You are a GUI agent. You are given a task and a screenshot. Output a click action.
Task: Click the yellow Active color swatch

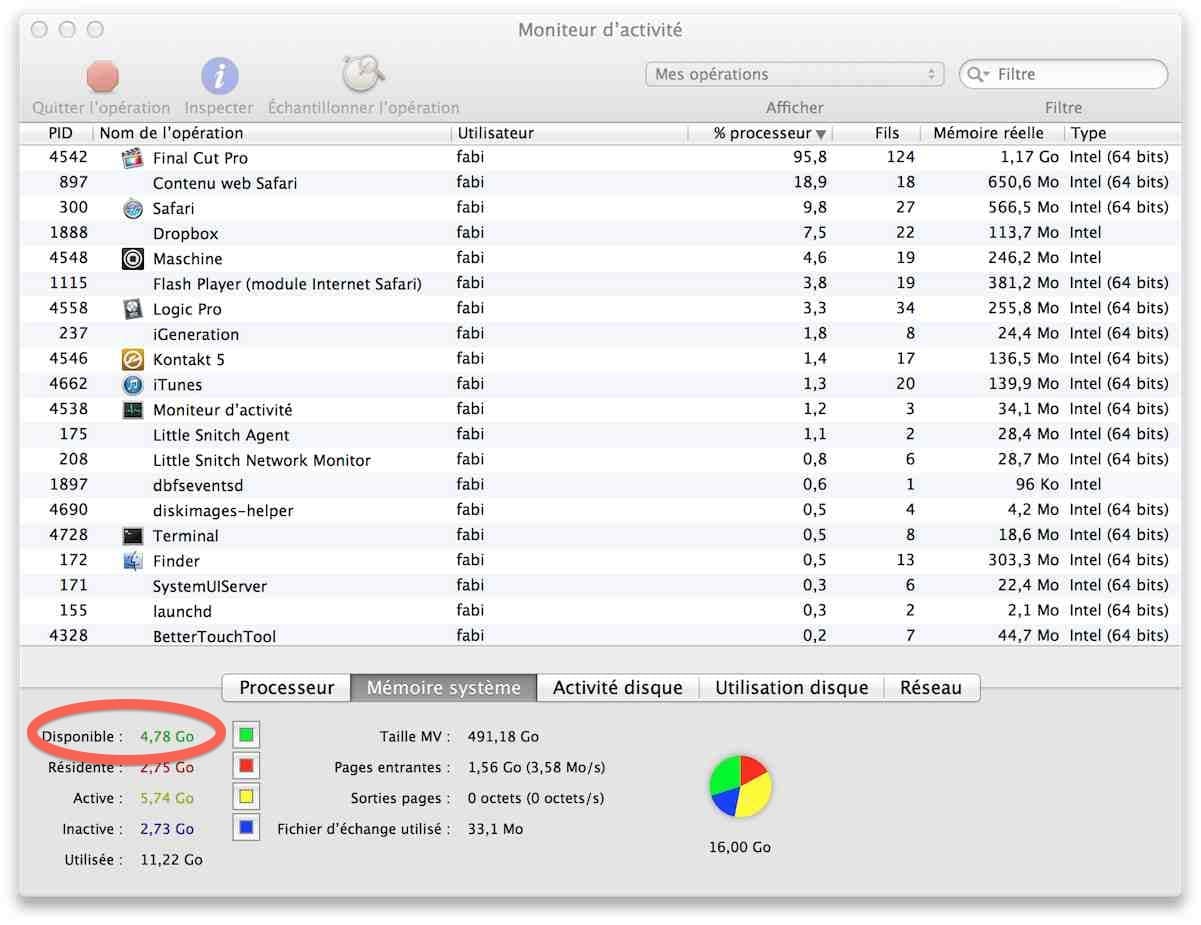(x=246, y=798)
